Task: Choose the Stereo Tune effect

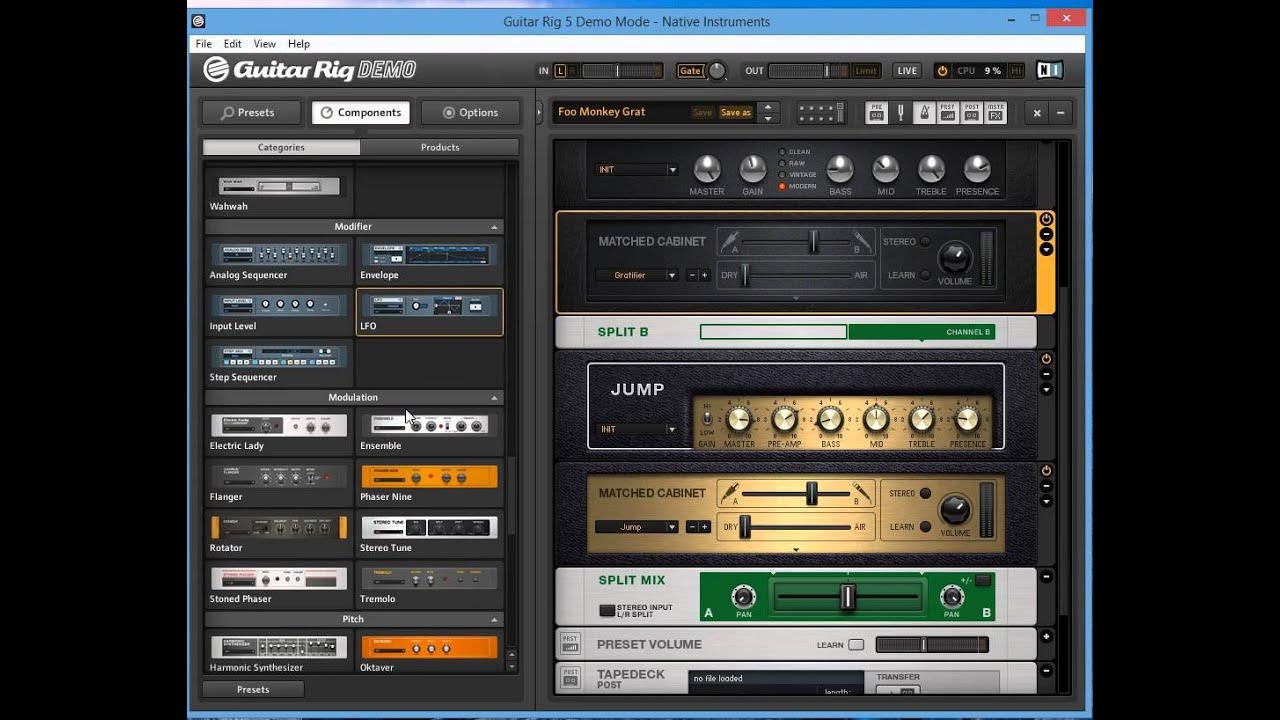Action: coord(429,534)
